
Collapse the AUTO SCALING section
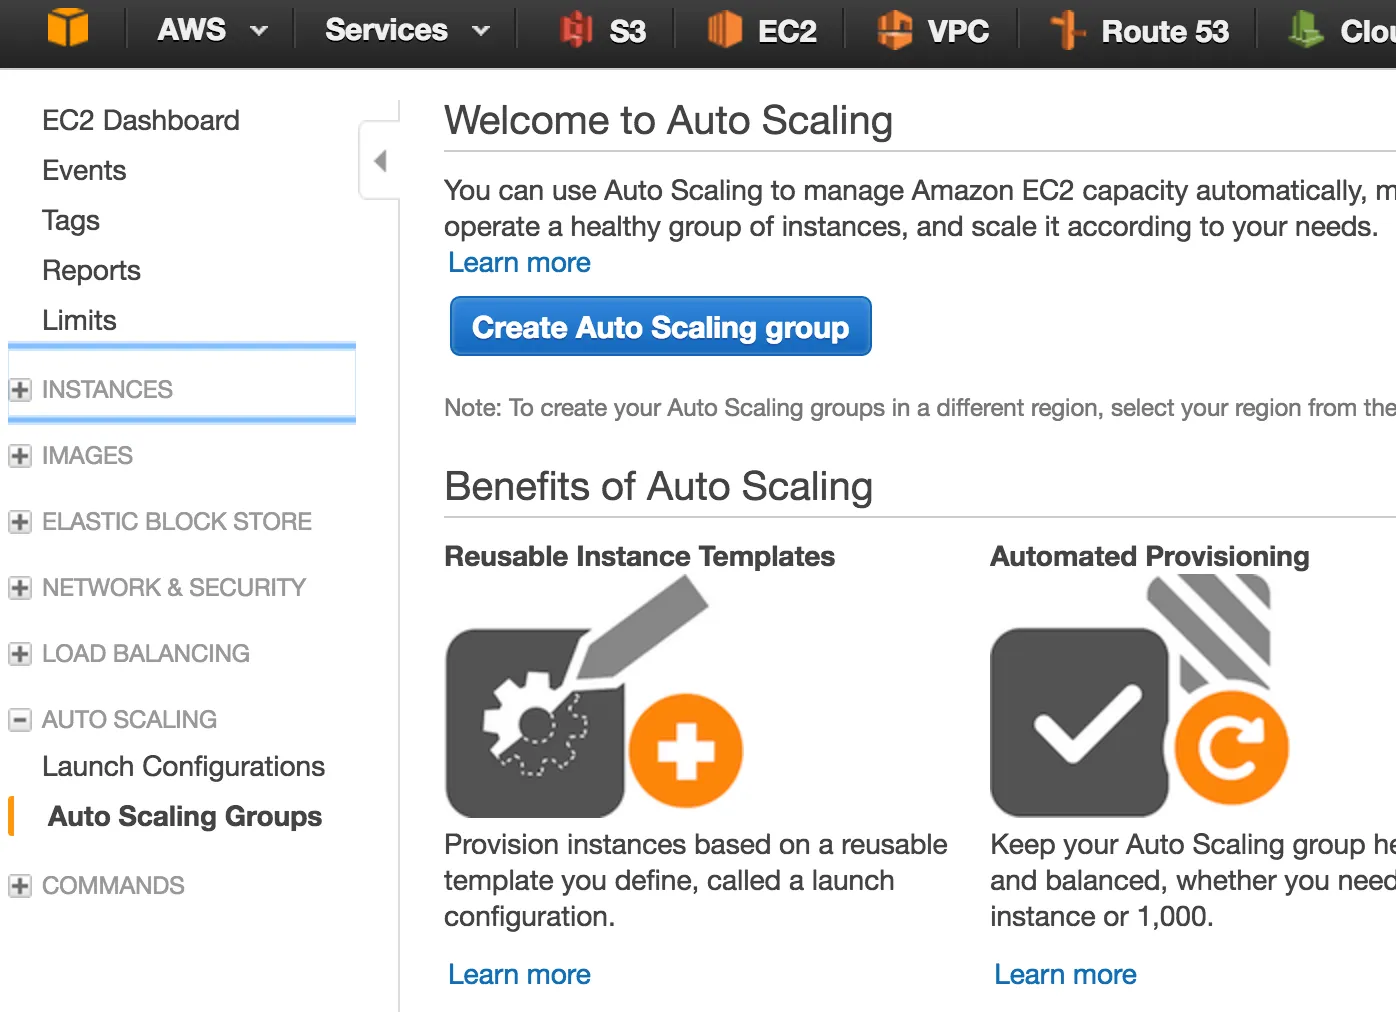[x=20, y=720]
